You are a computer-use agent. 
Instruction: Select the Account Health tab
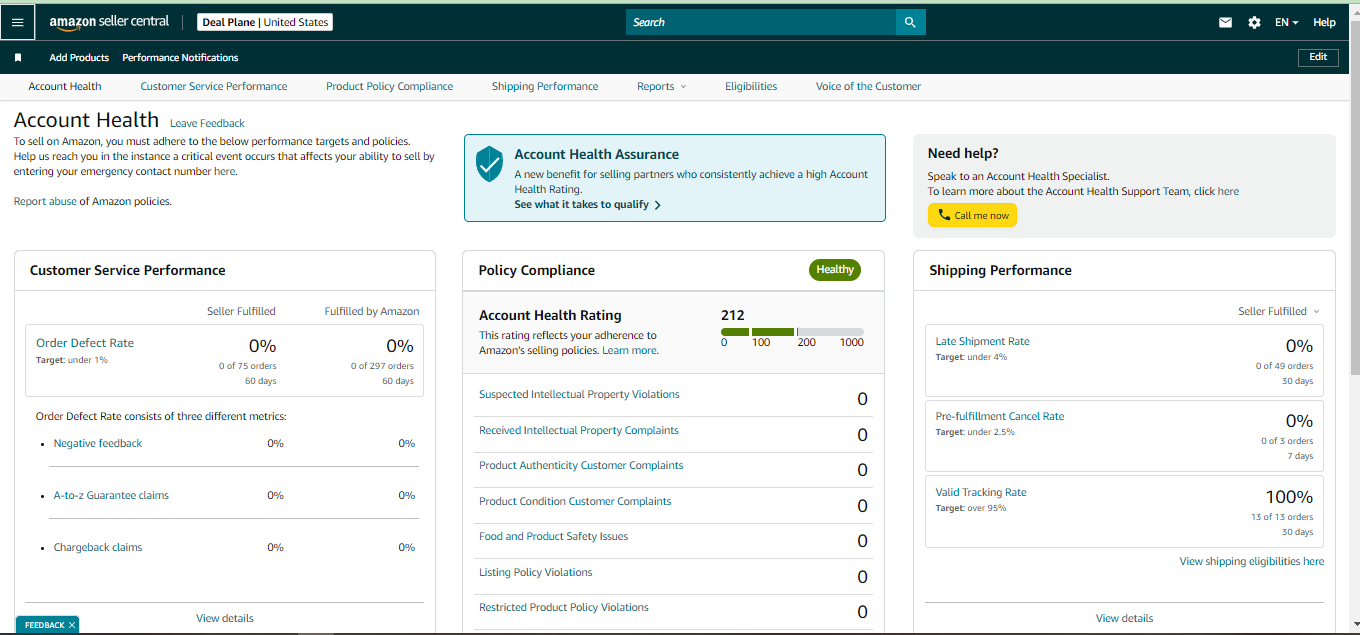coord(65,87)
